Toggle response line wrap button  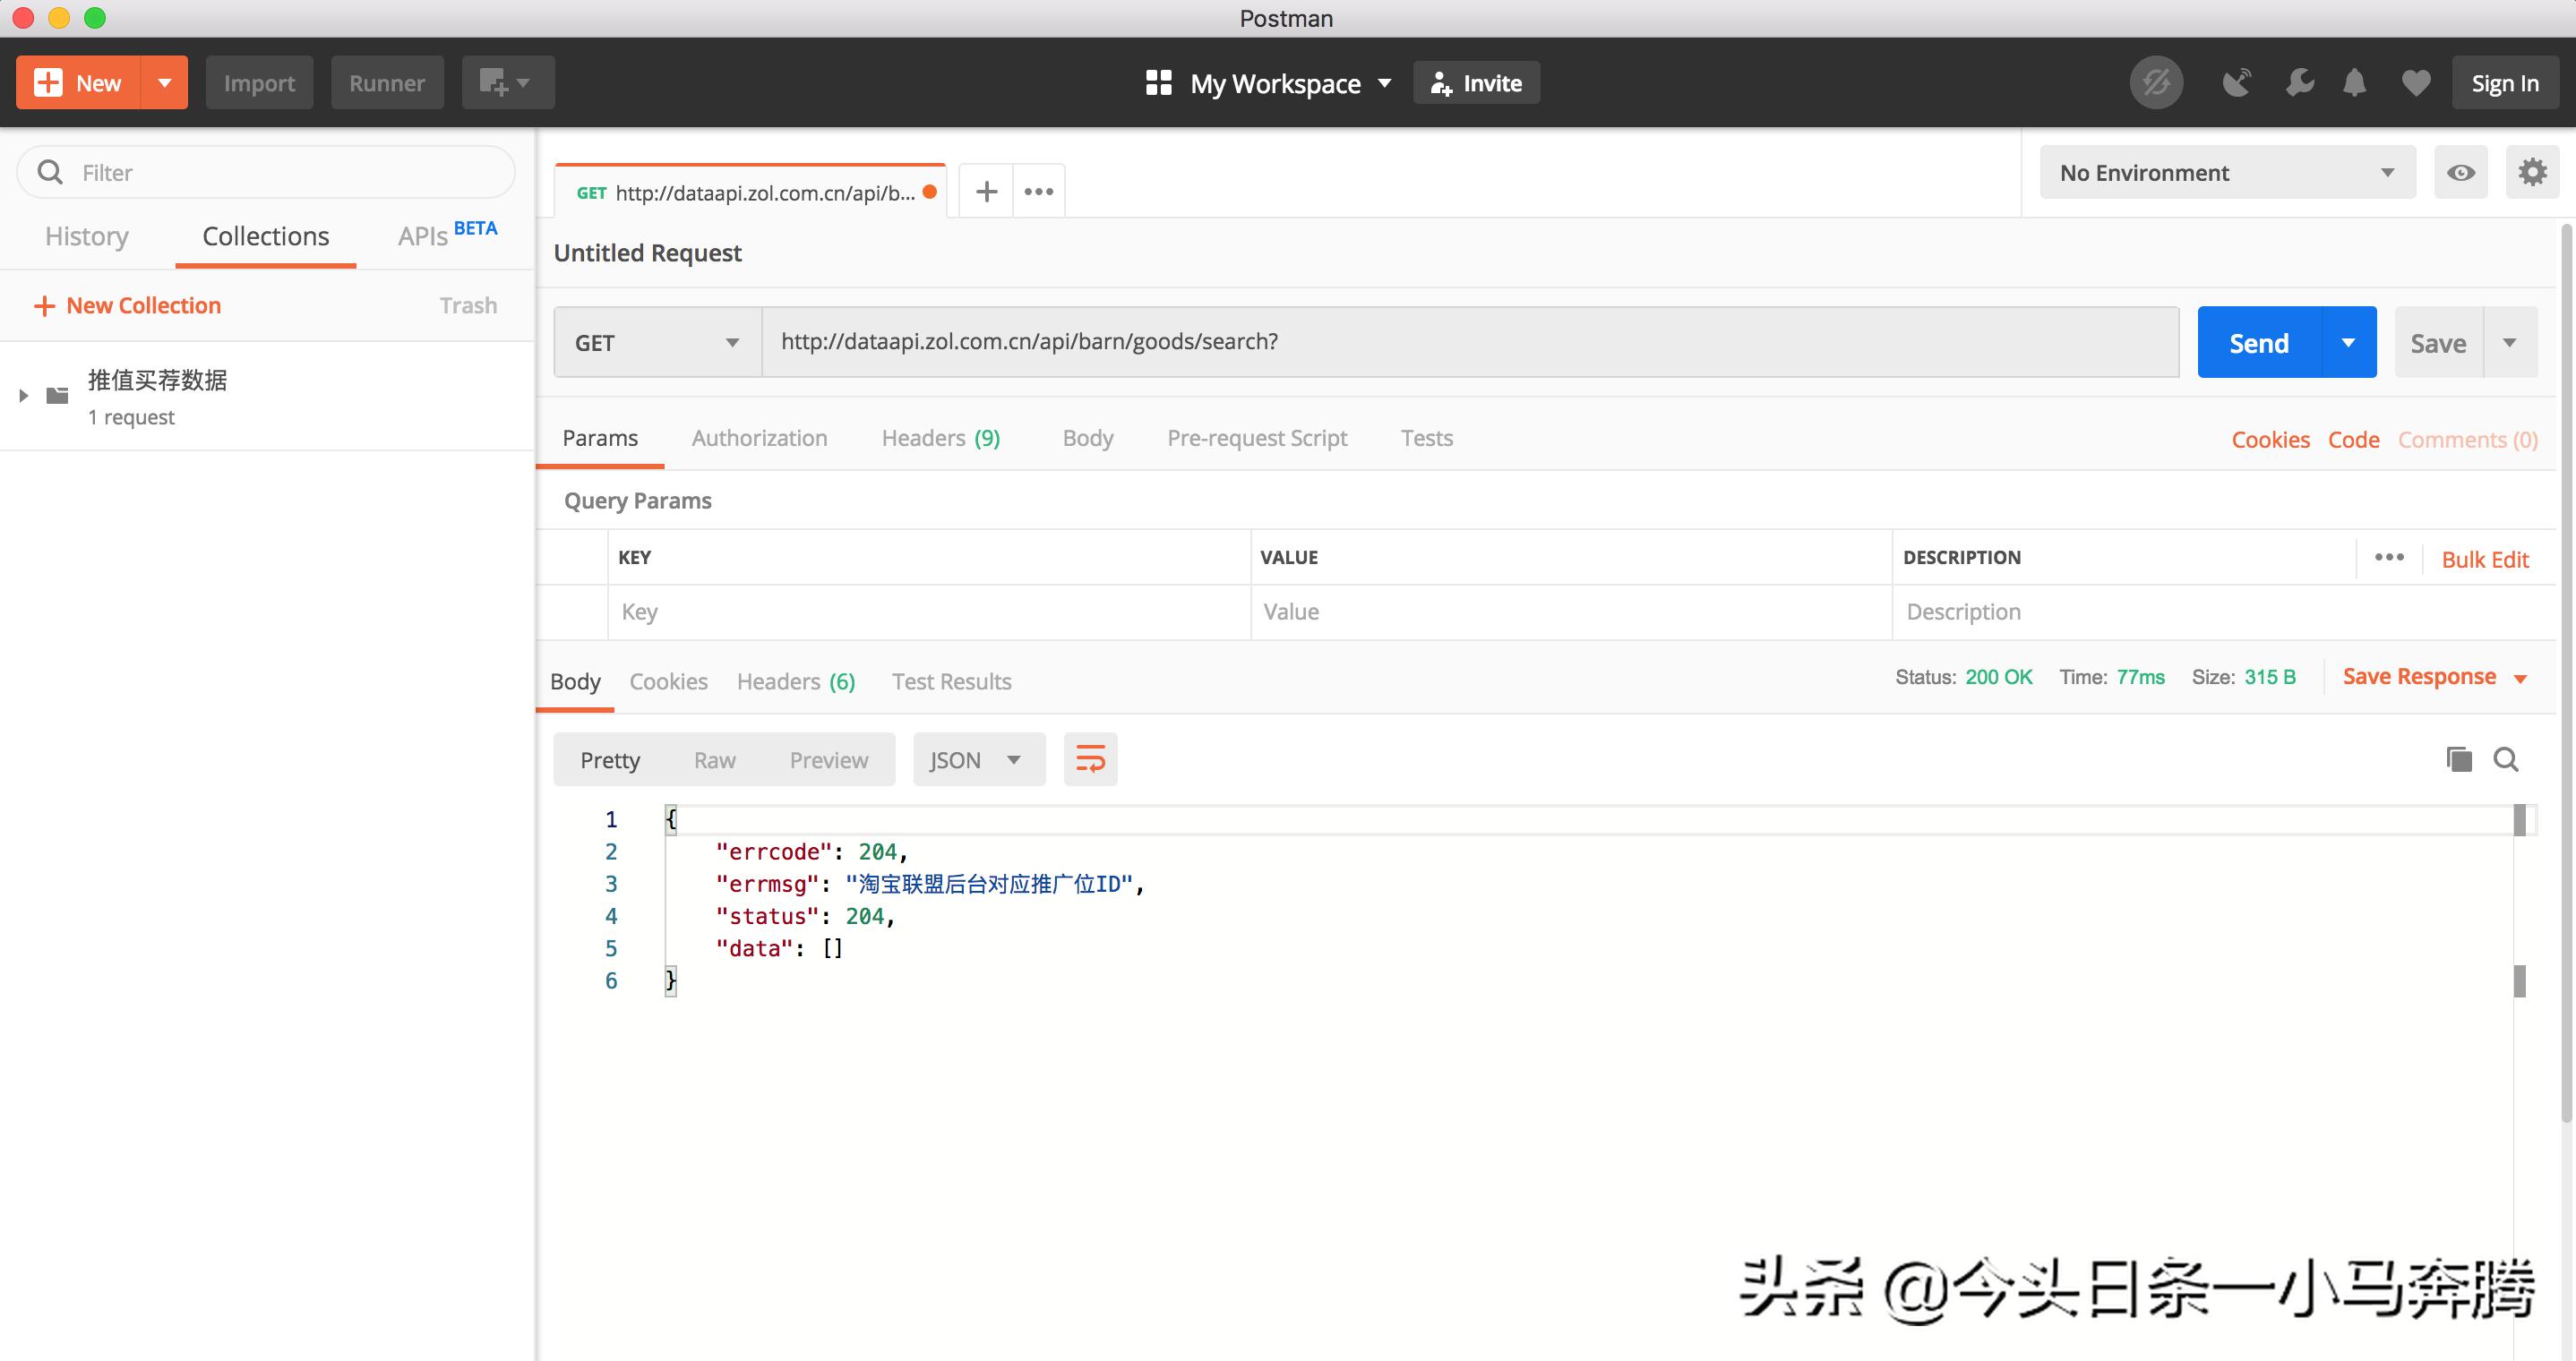1090,760
